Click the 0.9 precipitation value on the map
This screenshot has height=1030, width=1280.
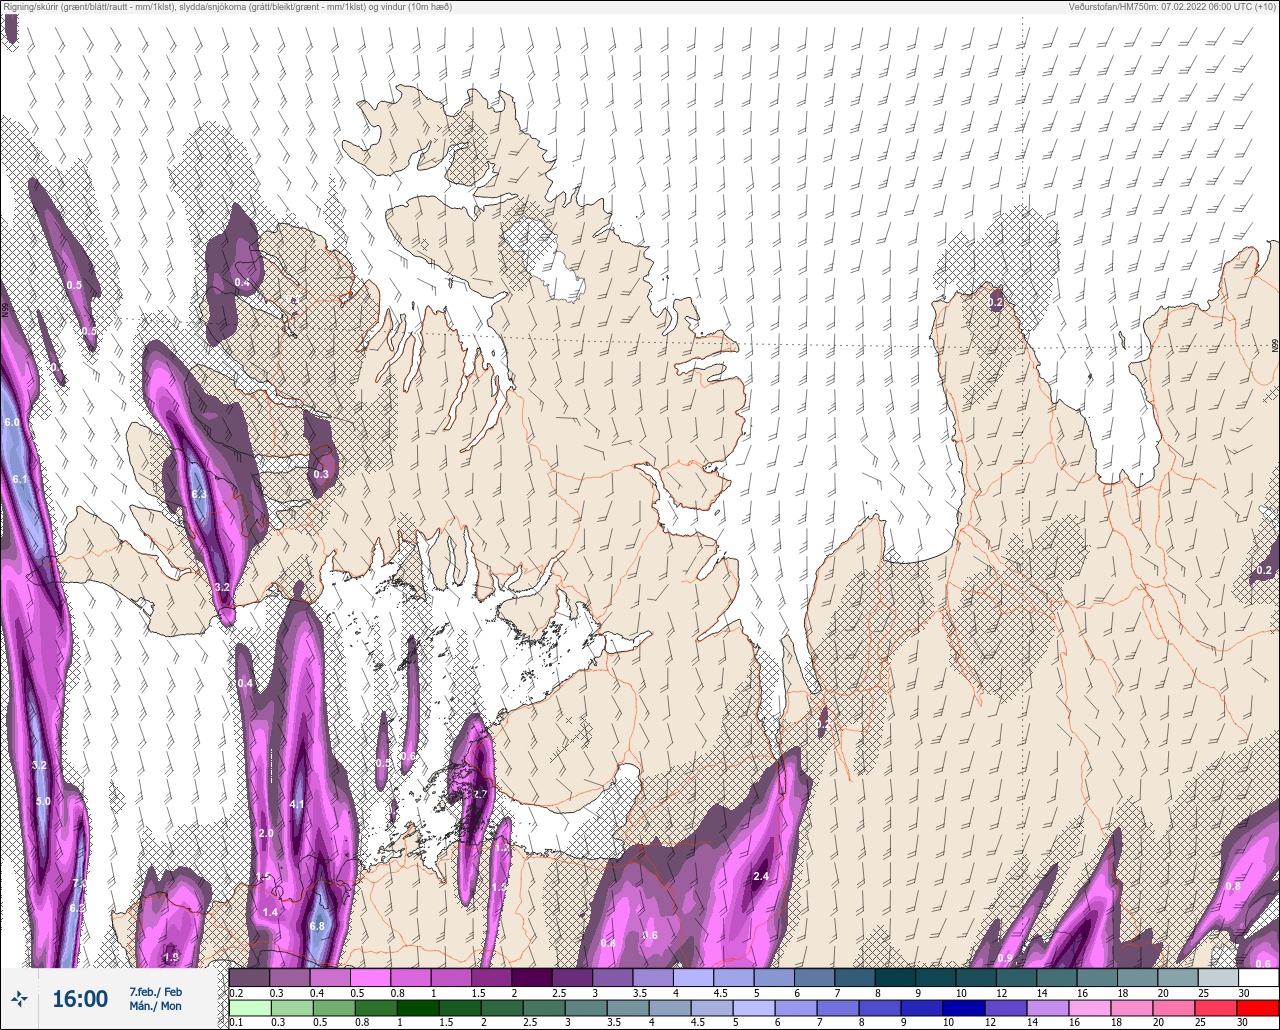click(x=1004, y=958)
